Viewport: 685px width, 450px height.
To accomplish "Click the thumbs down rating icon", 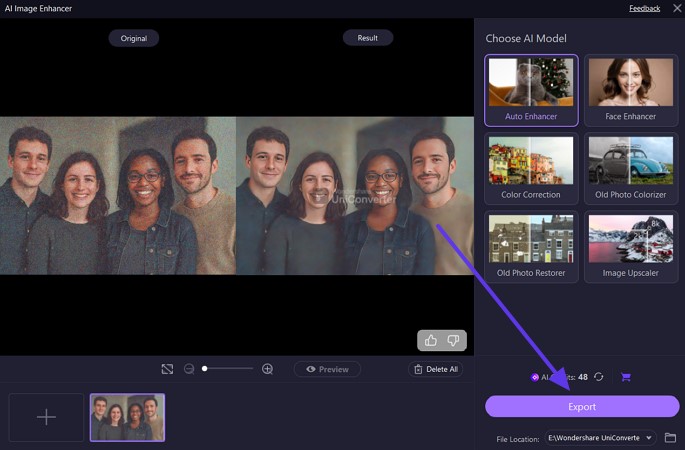I will pos(453,340).
